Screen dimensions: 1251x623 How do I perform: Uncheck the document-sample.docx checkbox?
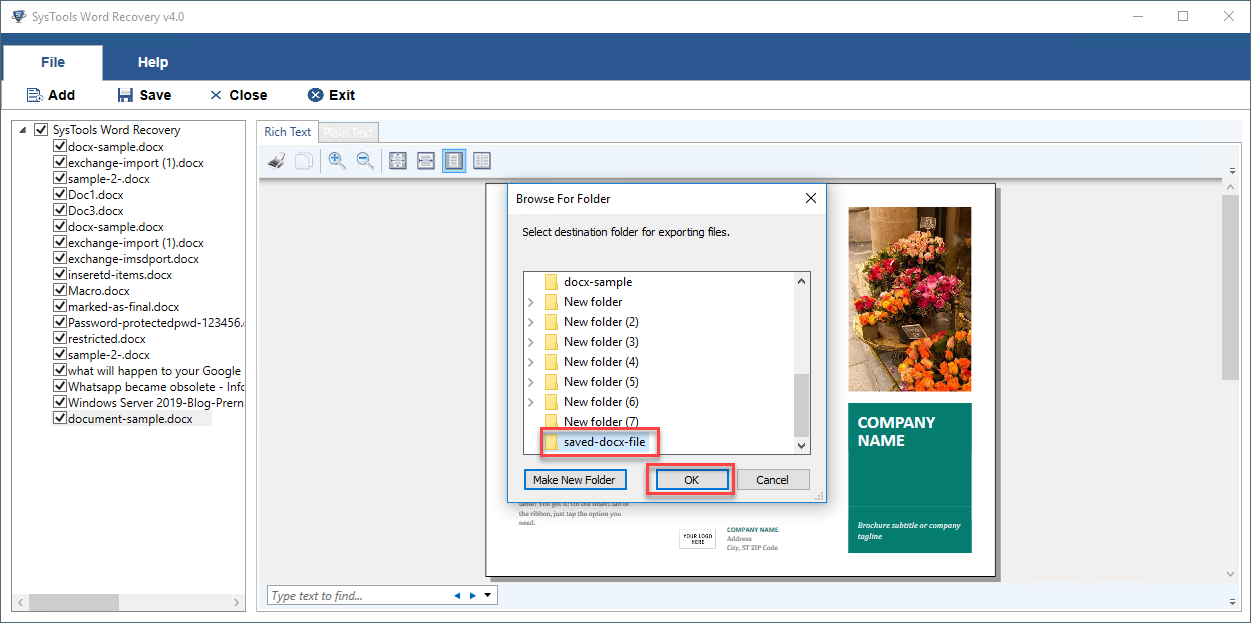click(60, 418)
